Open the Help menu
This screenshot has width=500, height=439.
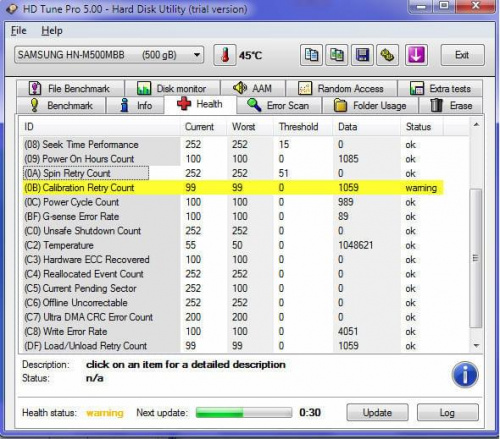[x=52, y=31]
